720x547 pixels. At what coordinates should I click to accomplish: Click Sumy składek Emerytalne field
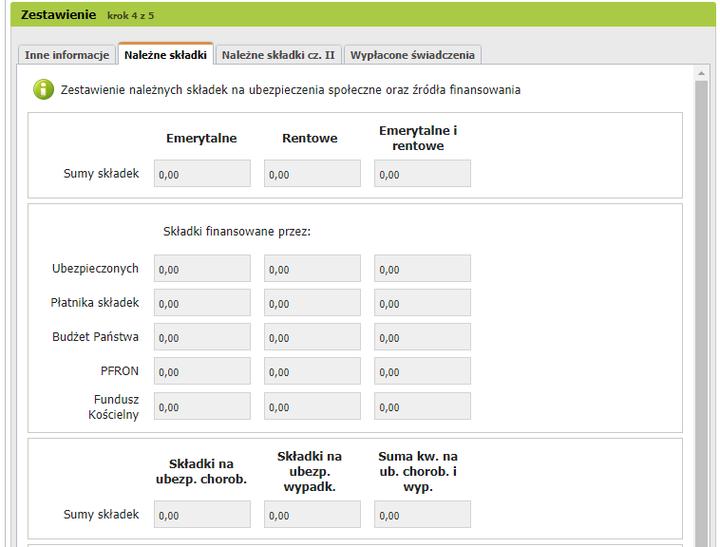tap(202, 174)
